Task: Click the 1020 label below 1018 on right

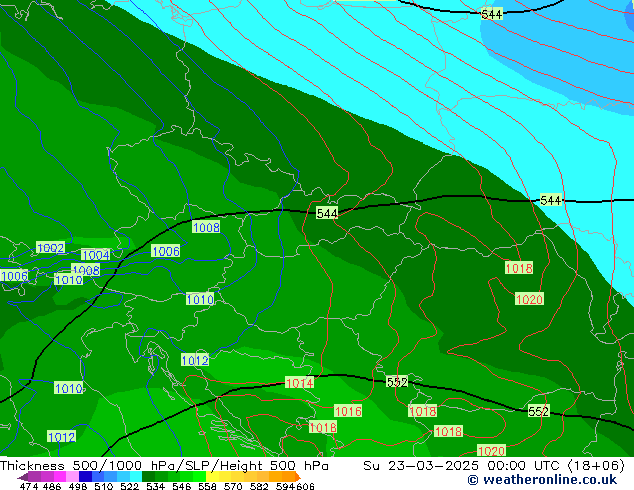Action: (529, 300)
